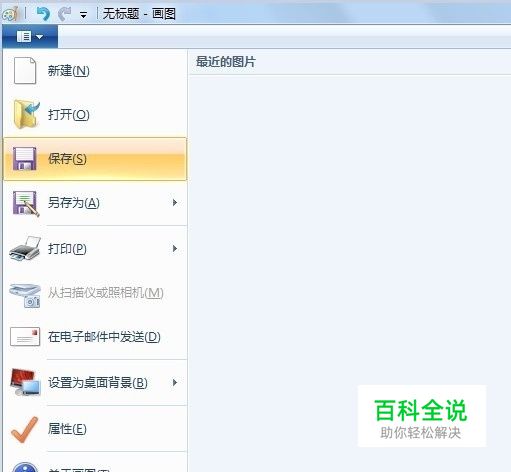Image resolution: width=511 pixels, height=472 pixels.
Task: Choose 打开(O) from the menu
Action: (95, 115)
